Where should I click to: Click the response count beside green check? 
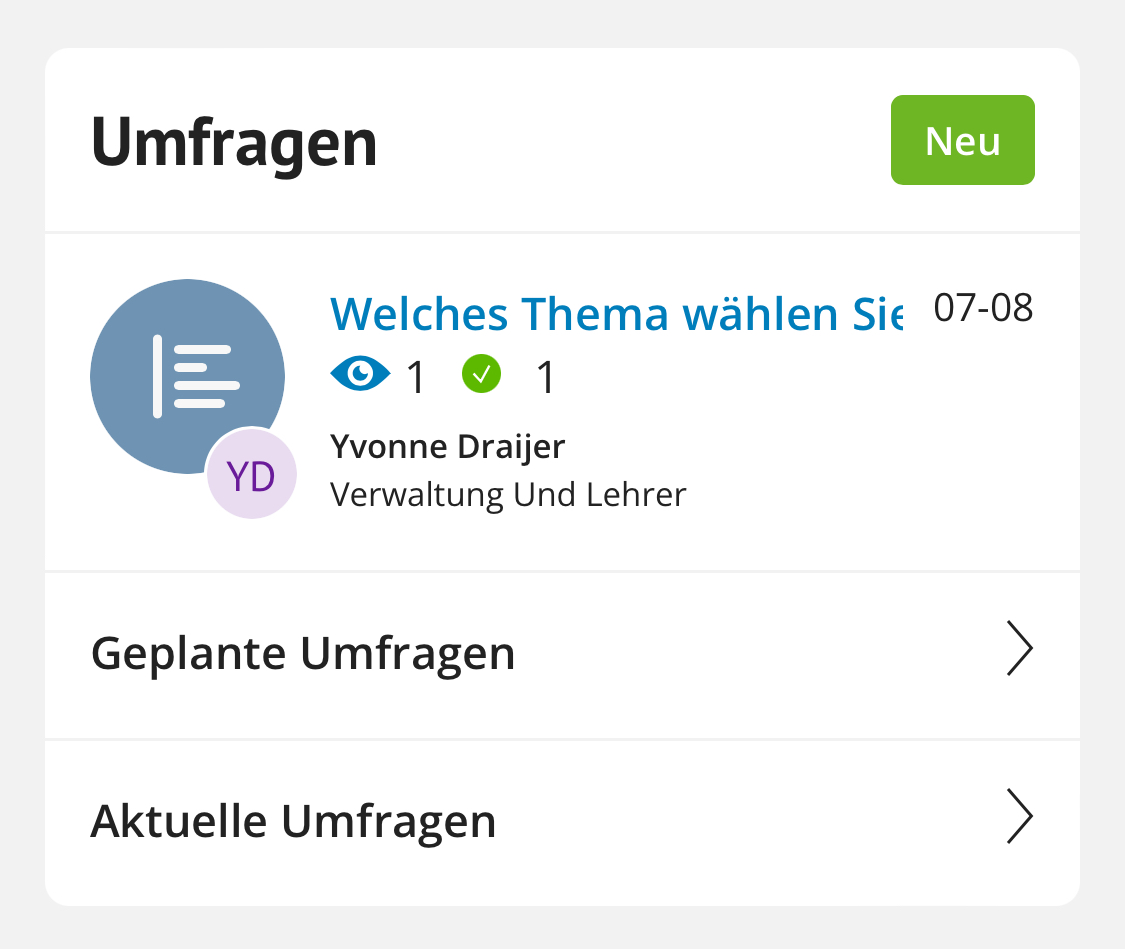(x=546, y=377)
